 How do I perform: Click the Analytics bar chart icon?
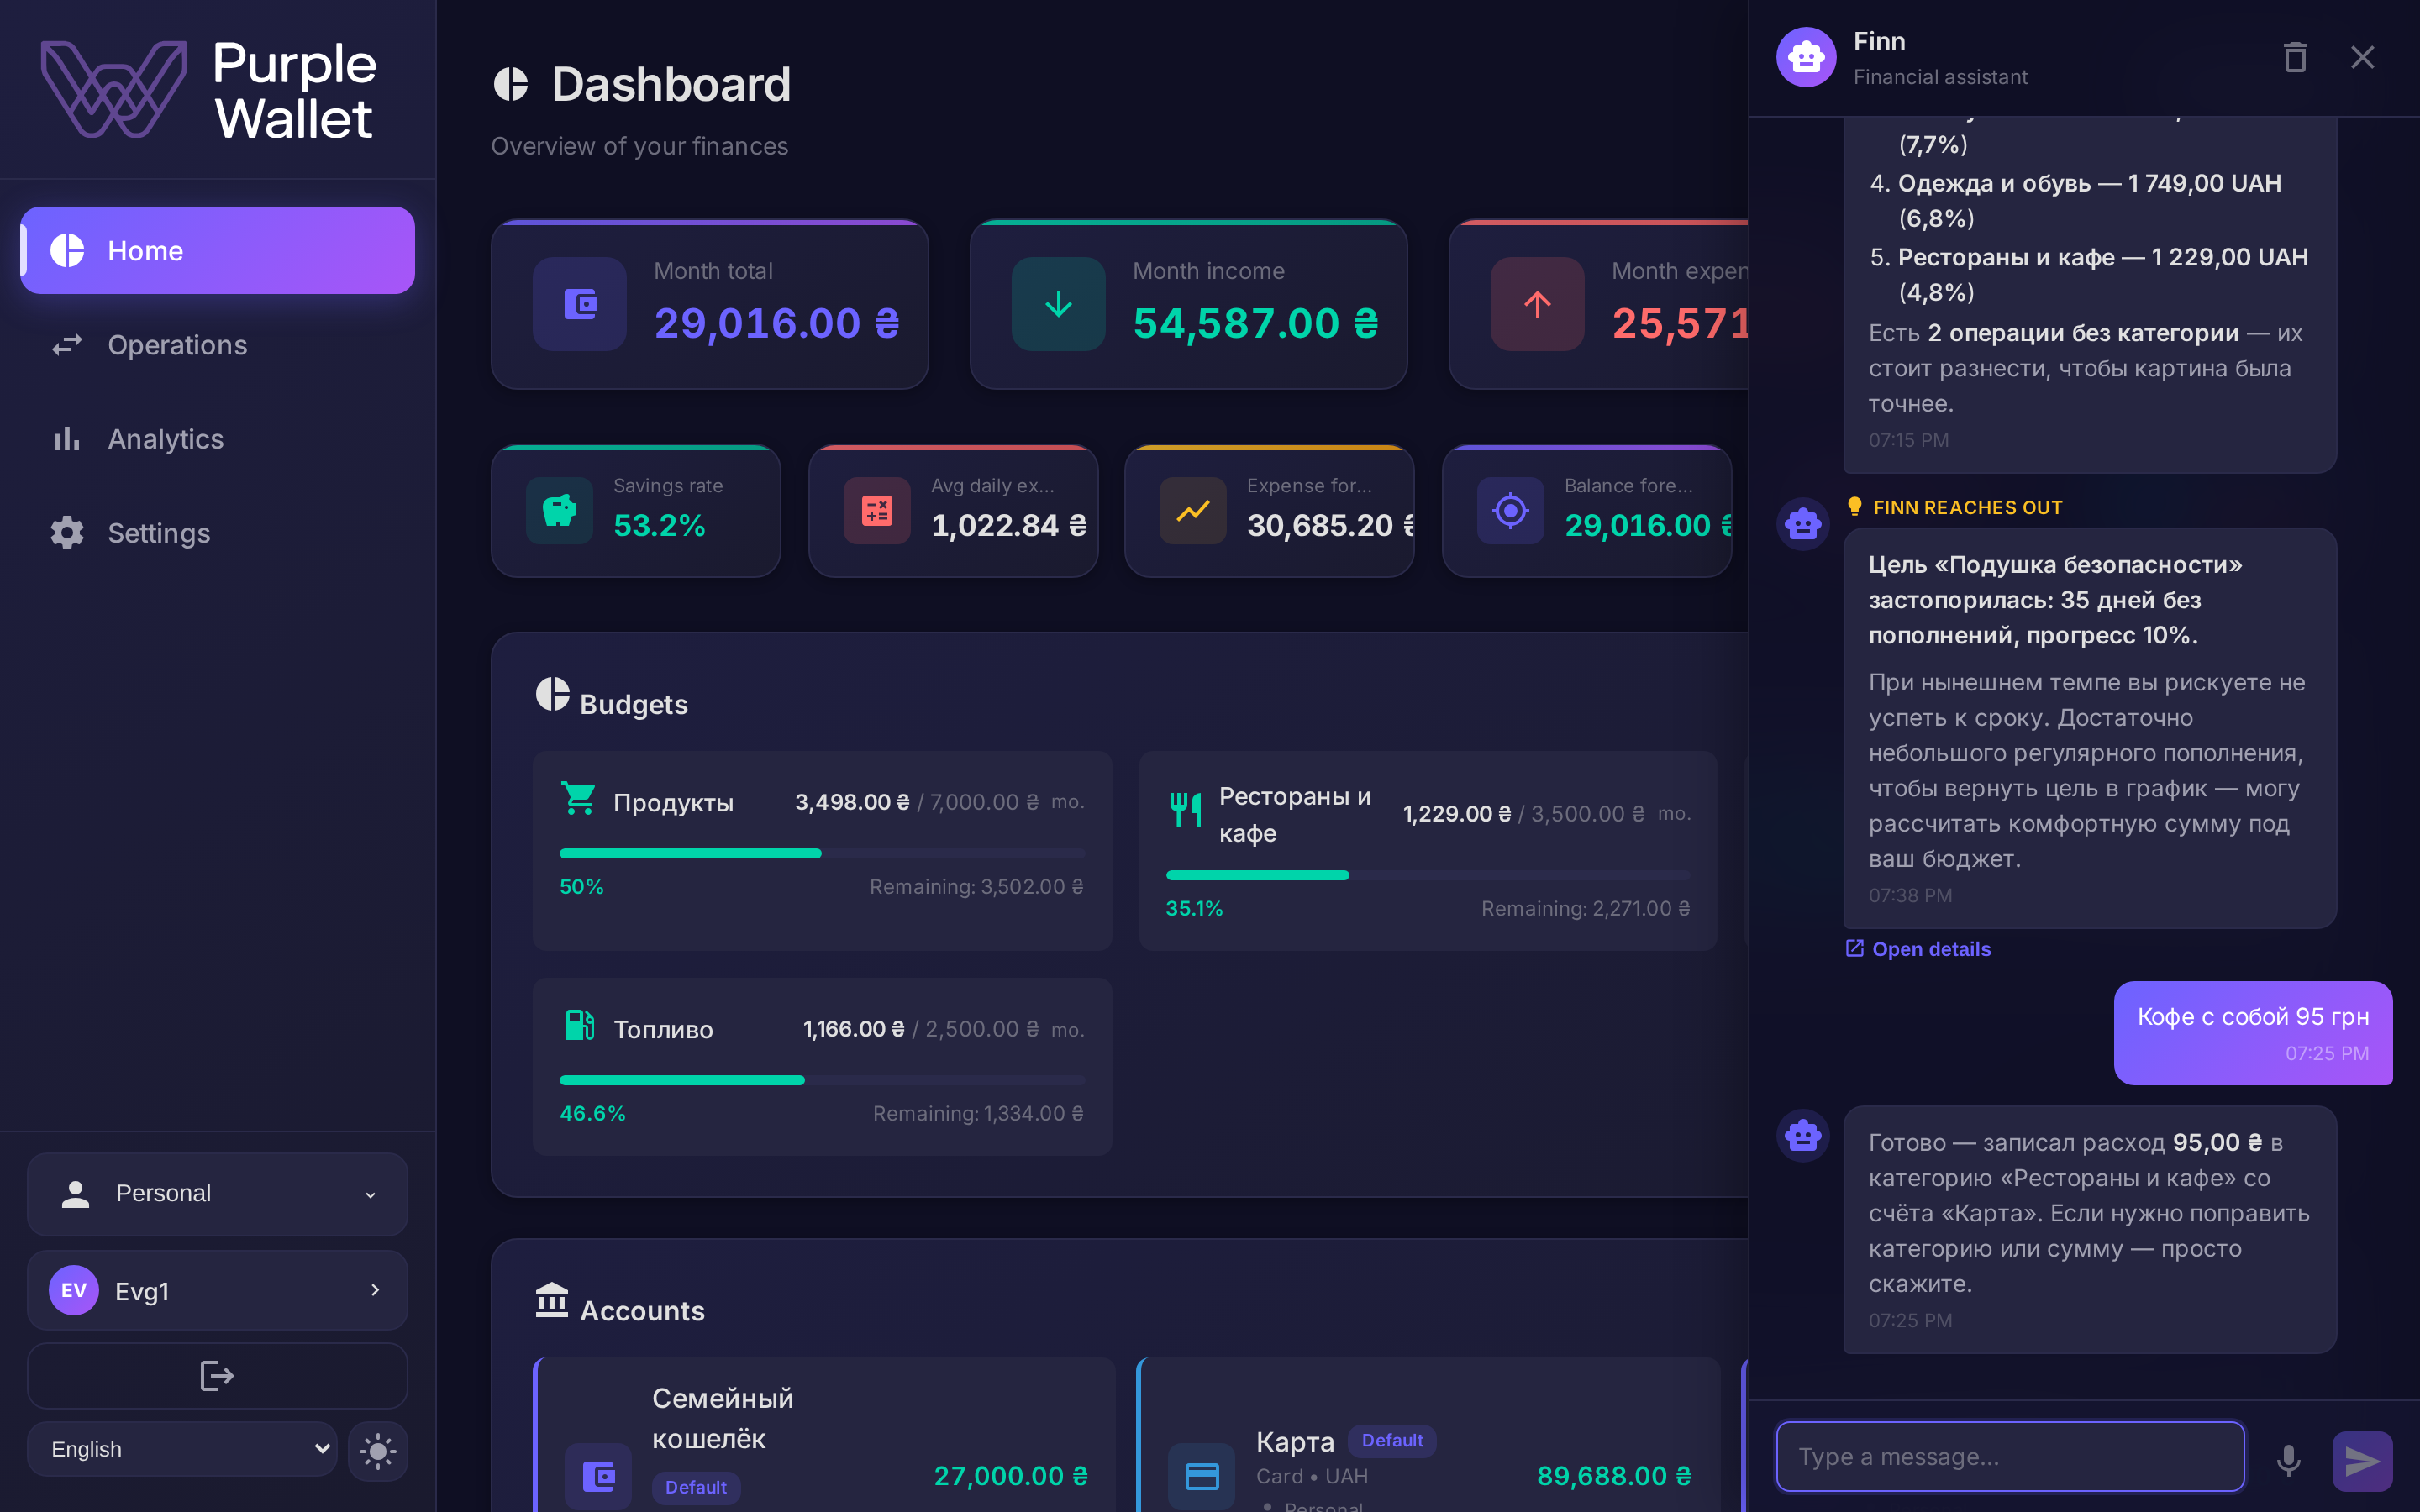(67, 439)
